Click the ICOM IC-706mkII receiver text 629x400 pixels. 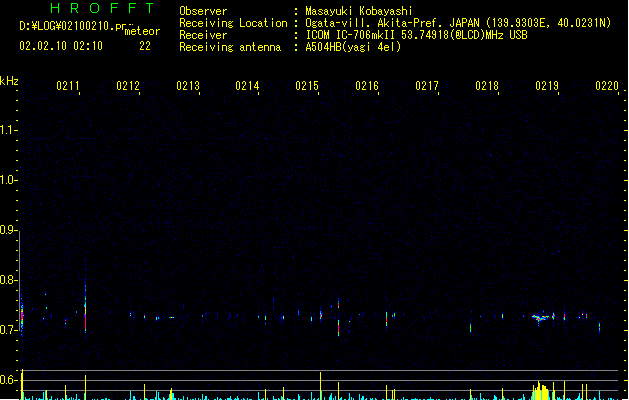click(416, 35)
